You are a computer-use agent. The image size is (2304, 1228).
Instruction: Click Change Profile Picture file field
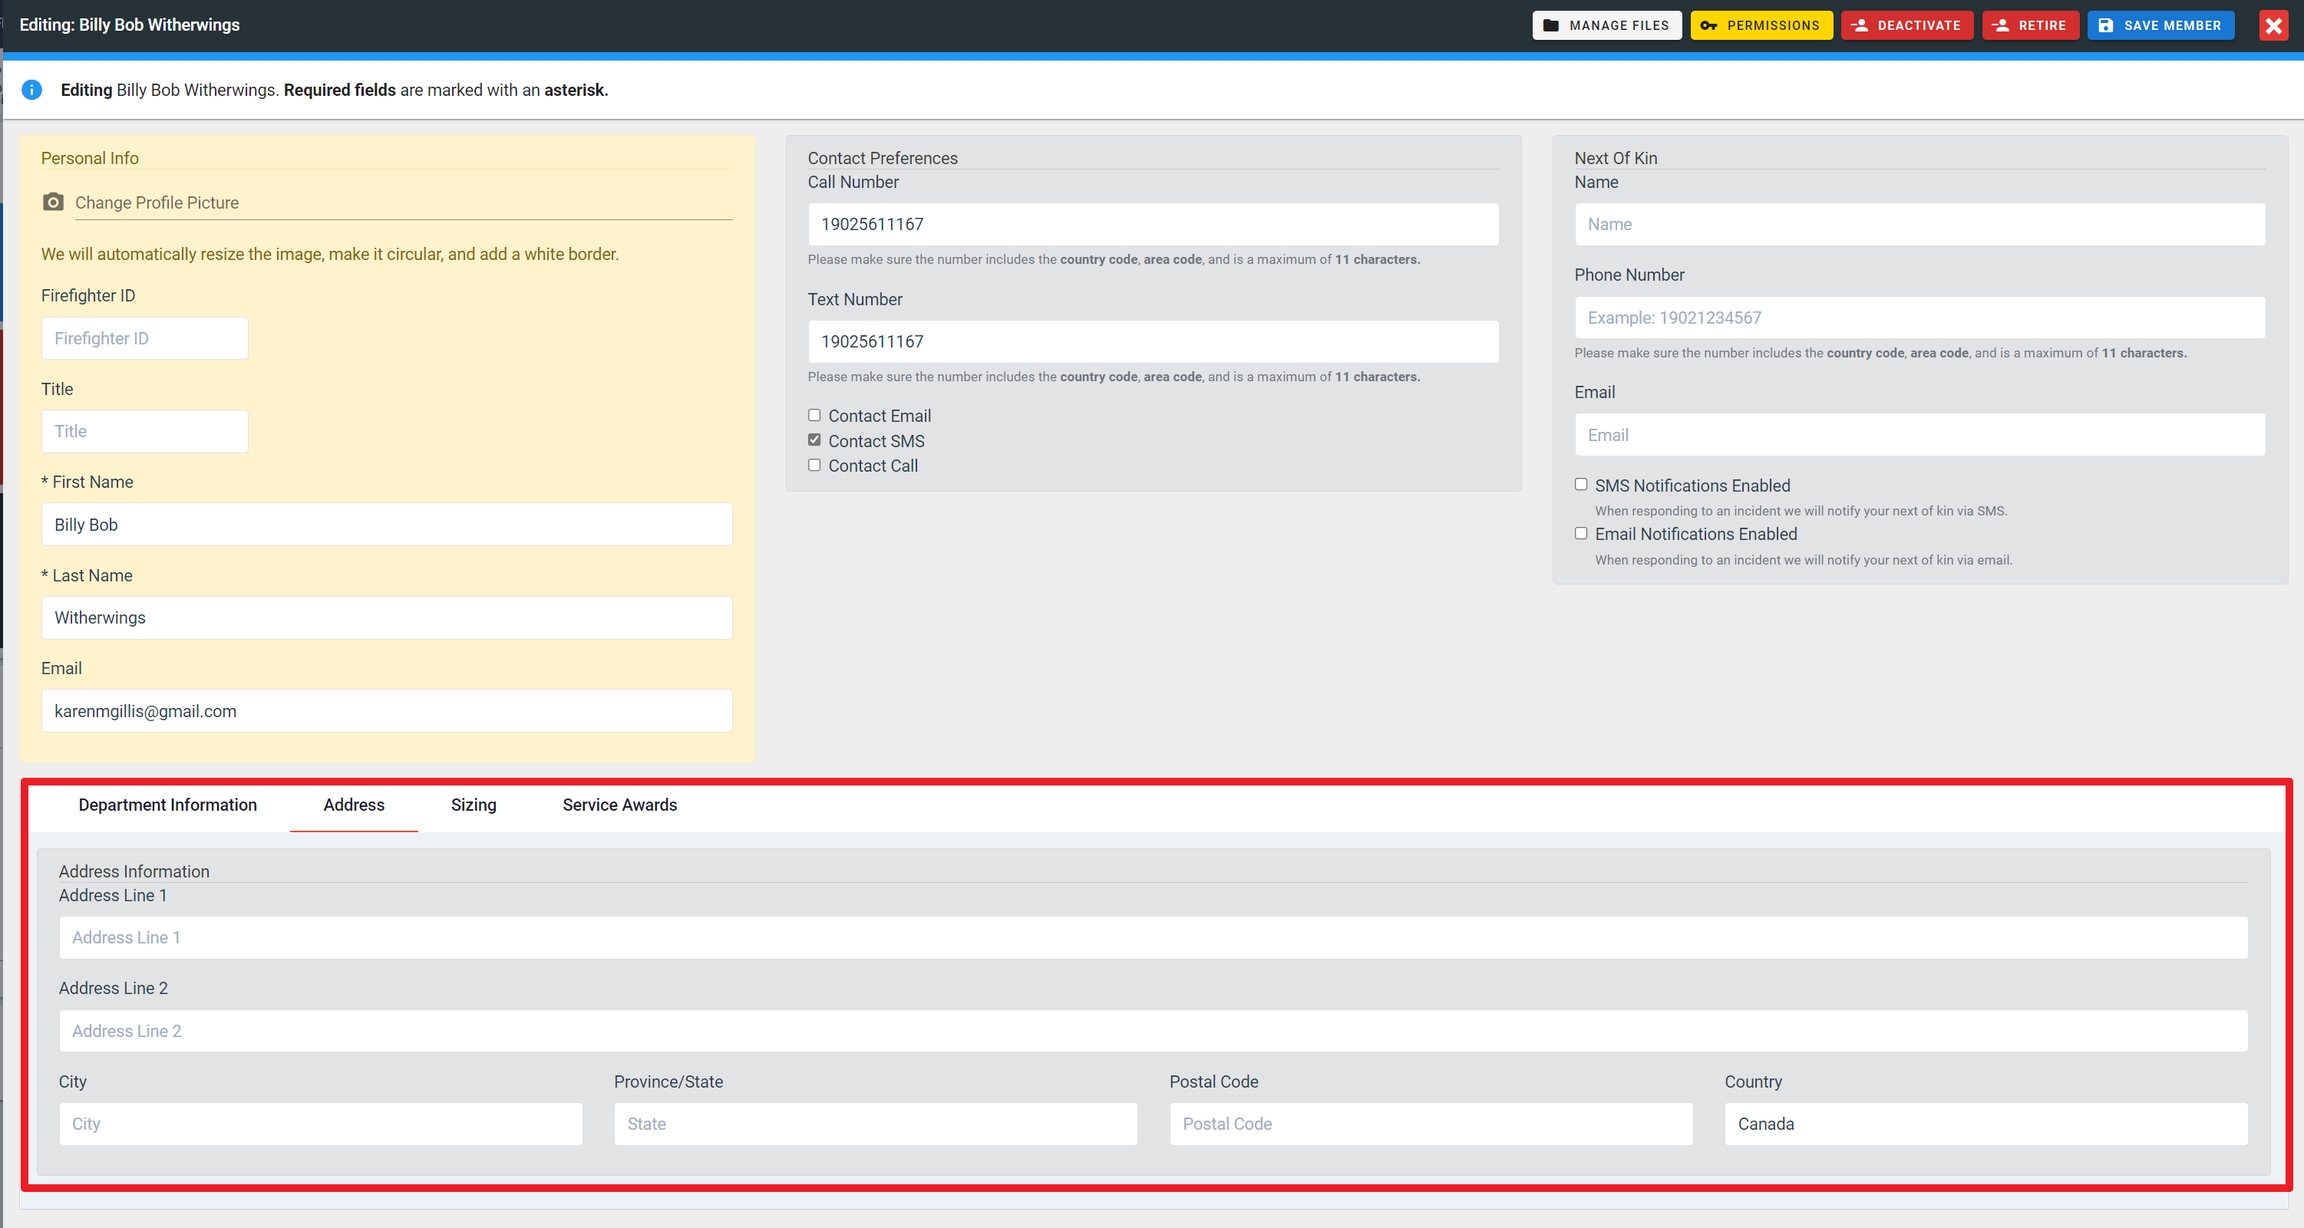tap(402, 202)
